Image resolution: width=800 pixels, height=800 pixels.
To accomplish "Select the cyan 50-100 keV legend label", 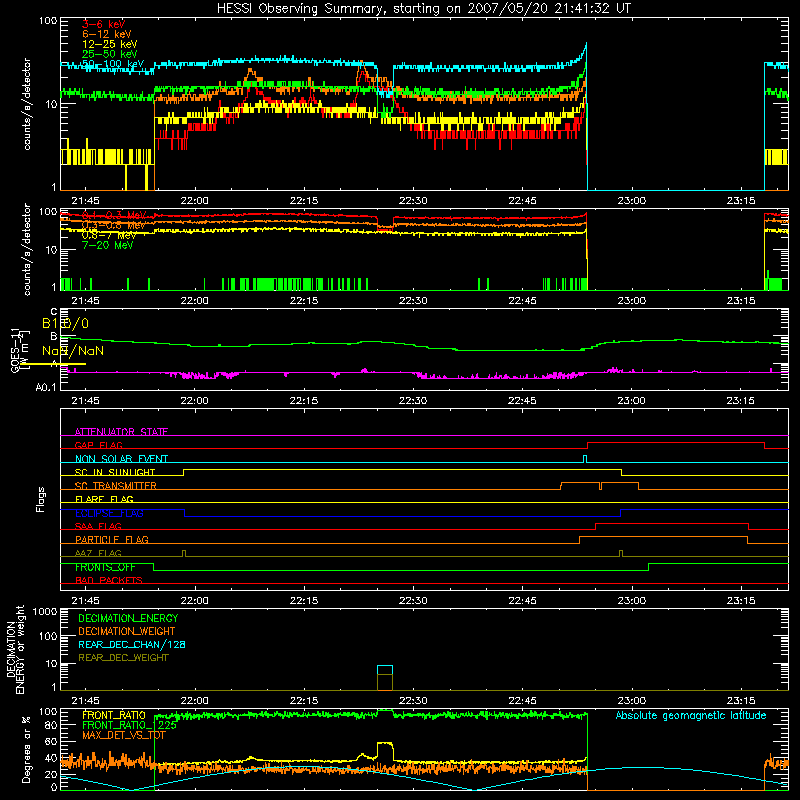I will (x=113, y=64).
